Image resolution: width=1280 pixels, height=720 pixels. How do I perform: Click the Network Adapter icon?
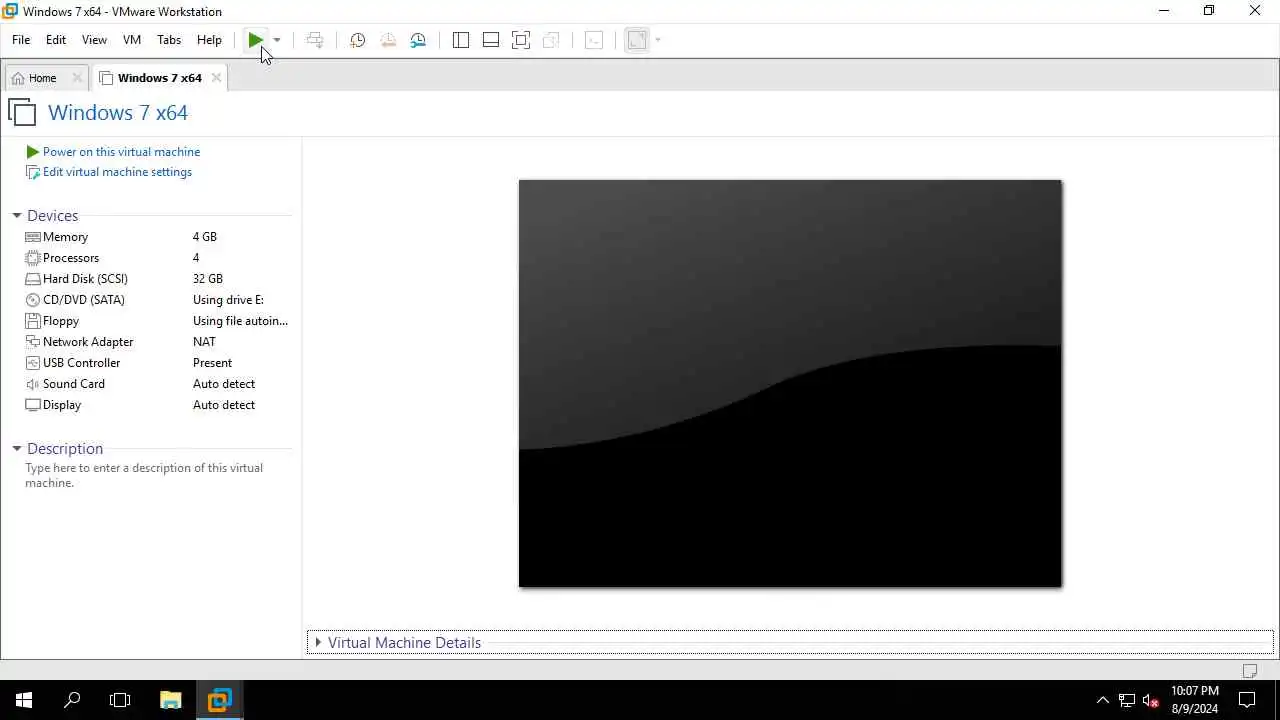point(33,342)
